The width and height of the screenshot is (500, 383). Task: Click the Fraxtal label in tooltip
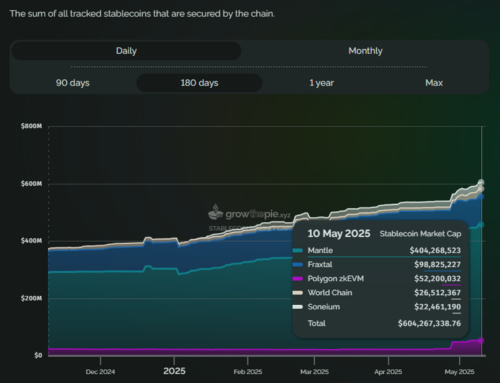(x=320, y=265)
